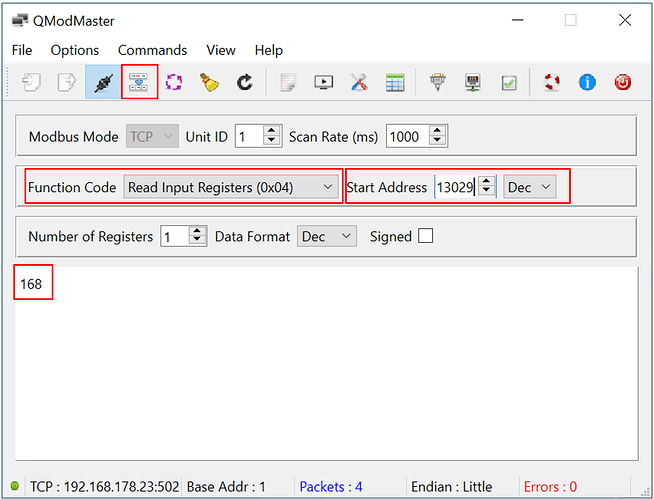The image size is (654, 499).
Task: Decrease Scan Rate with down arrow
Action: [x=437, y=141]
